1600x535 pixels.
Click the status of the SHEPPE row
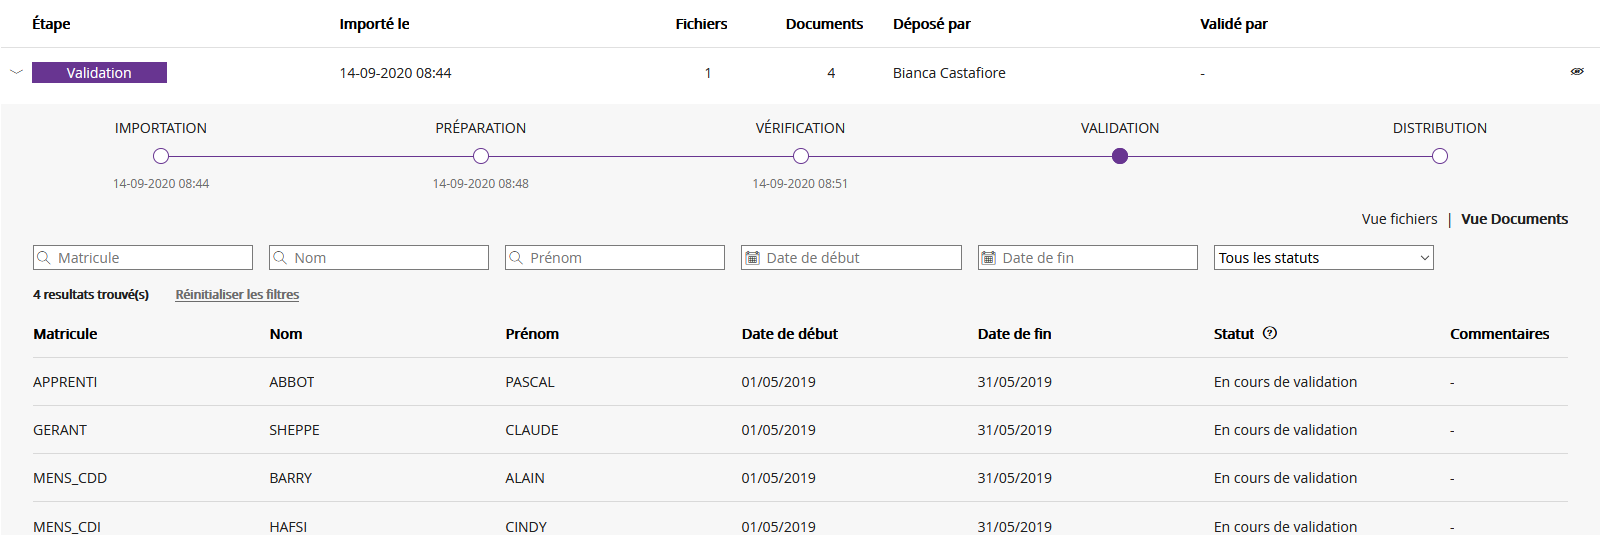(1286, 430)
